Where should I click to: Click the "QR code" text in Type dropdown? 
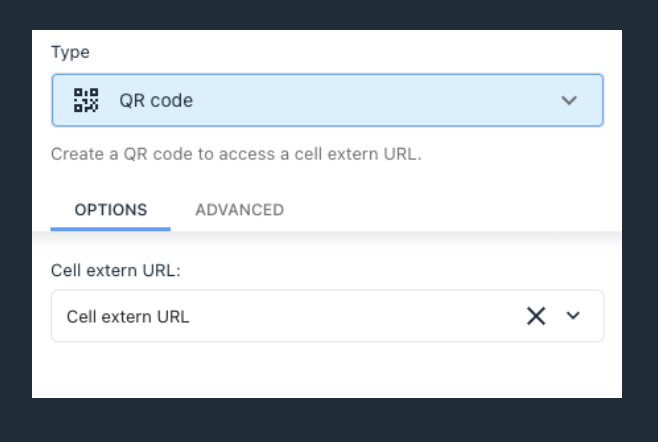pyautogui.click(x=156, y=101)
